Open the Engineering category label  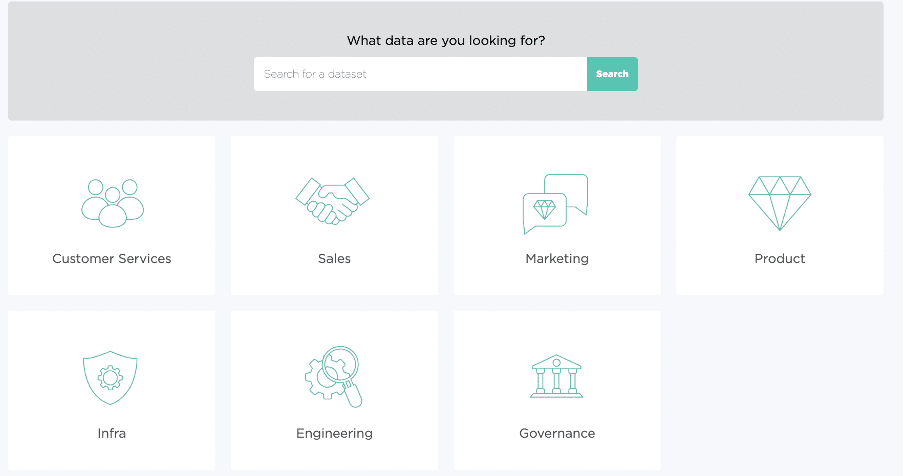(x=334, y=434)
